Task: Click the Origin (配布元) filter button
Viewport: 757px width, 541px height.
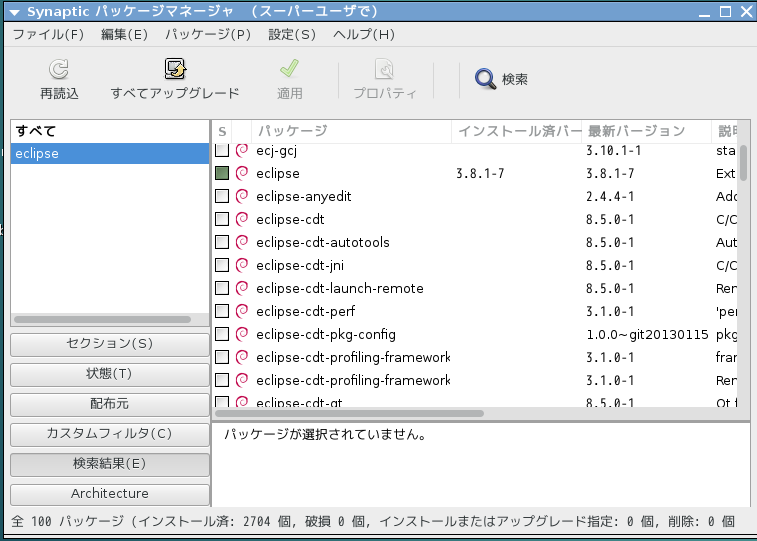Action: pos(110,403)
